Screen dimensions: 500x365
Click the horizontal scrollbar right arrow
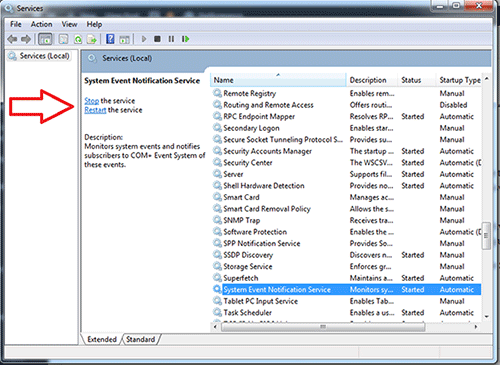tap(476, 327)
